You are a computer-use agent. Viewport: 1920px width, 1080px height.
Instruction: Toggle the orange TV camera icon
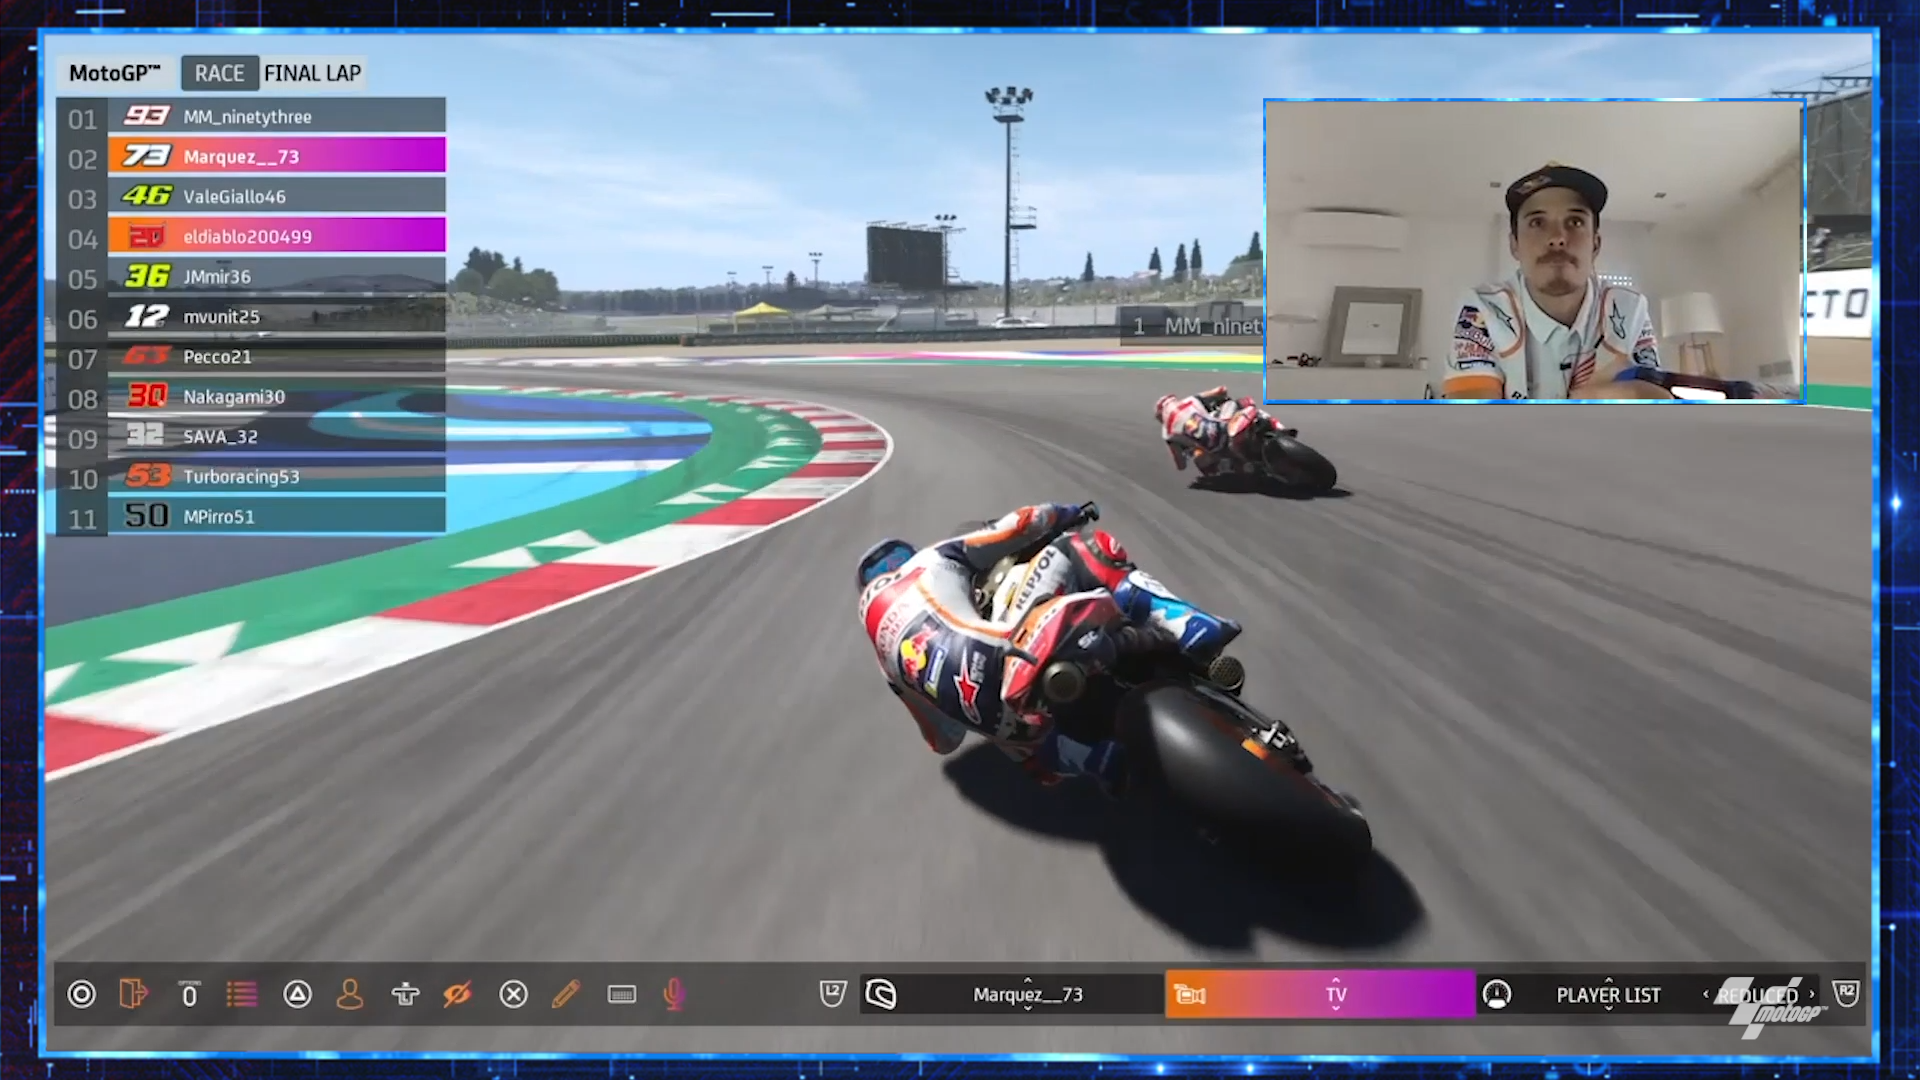(1190, 994)
